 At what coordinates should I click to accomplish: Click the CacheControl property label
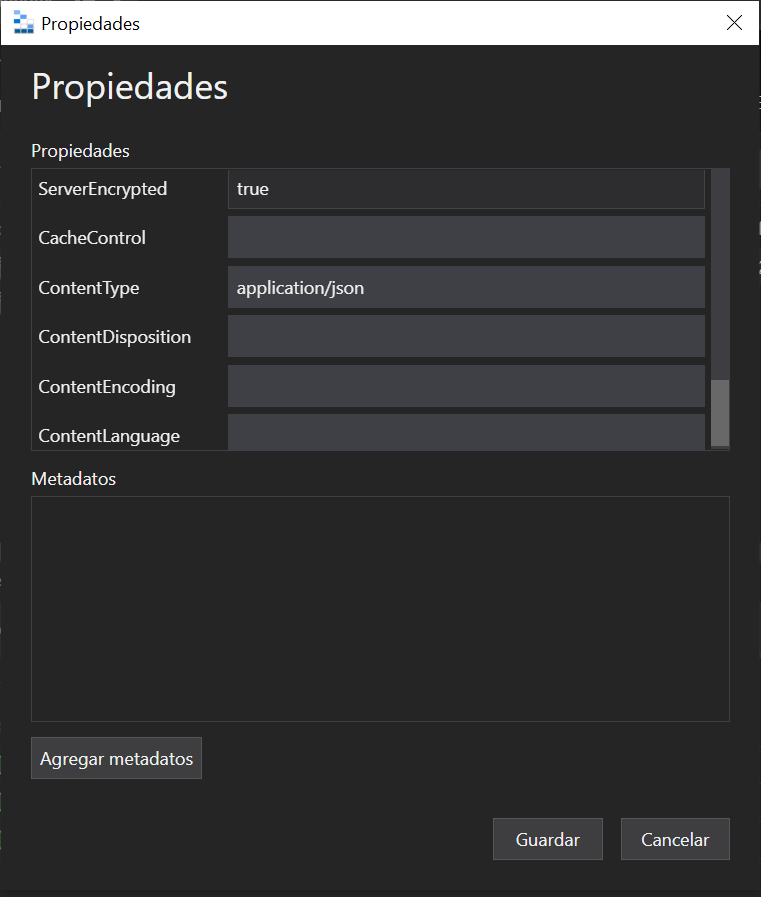coord(91,238)
